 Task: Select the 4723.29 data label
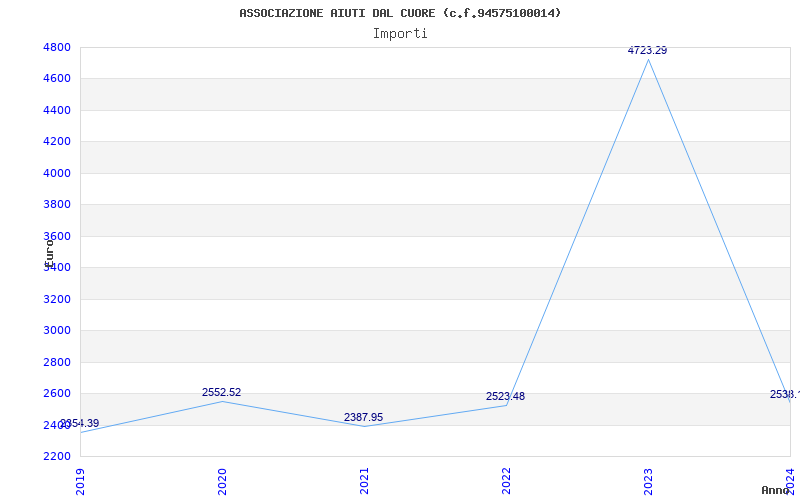pyautogui.click(x=647, y=51)
